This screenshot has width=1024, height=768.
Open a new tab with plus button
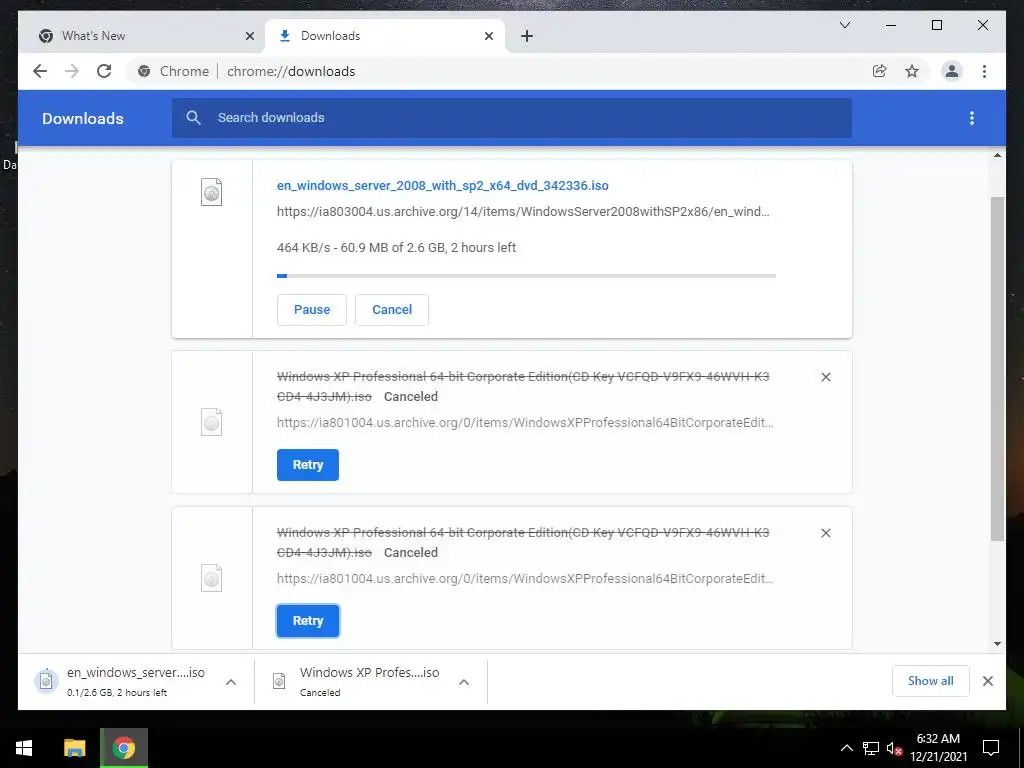[x=527, y=36]
